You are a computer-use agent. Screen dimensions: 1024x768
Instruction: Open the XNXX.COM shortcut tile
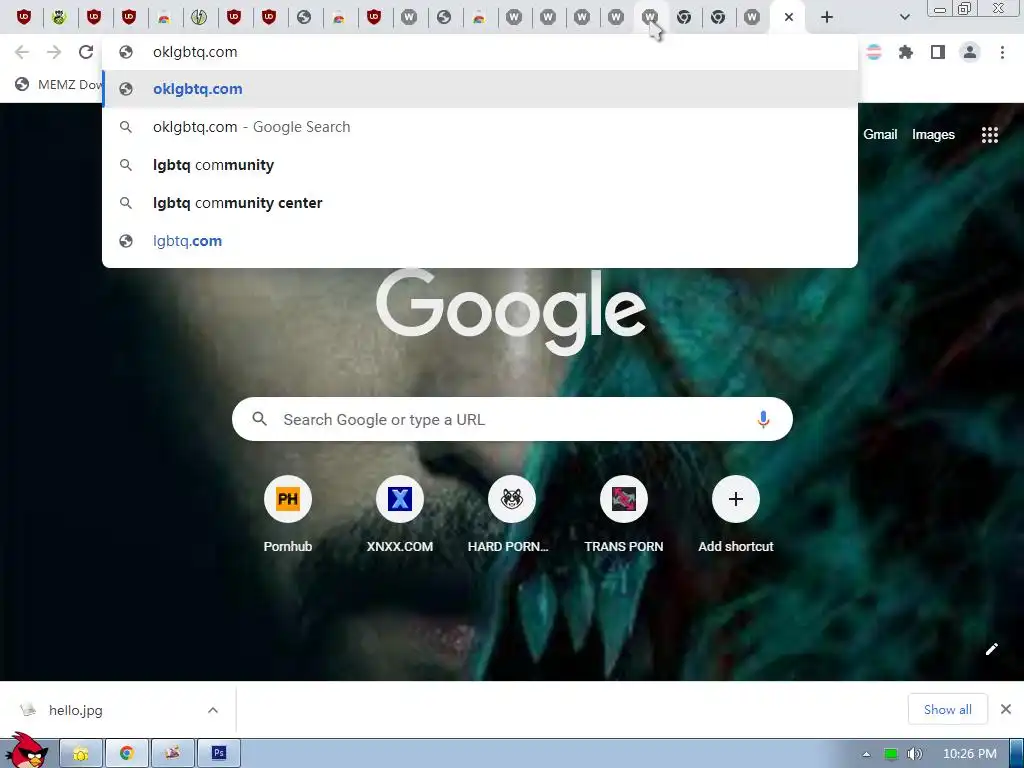point(400,514)
